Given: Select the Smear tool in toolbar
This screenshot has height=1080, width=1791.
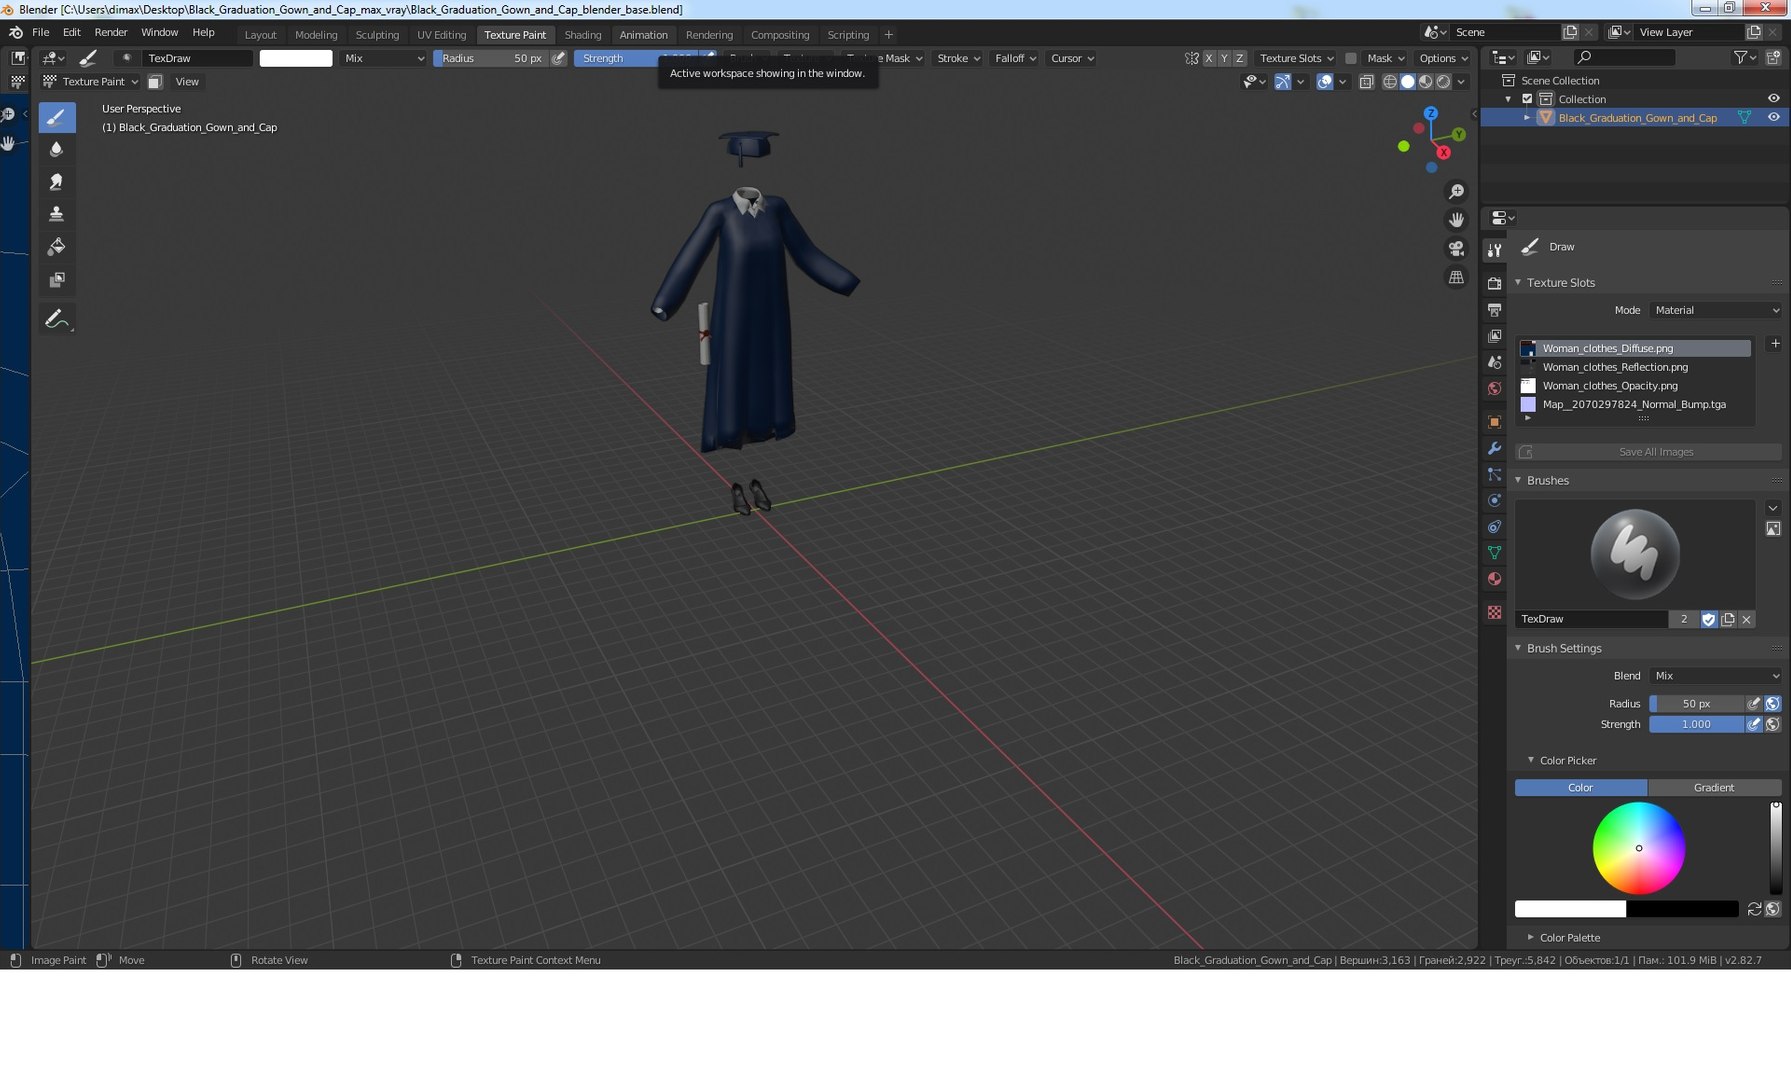Looking at the screenshot, I should [x=57, y=182].
